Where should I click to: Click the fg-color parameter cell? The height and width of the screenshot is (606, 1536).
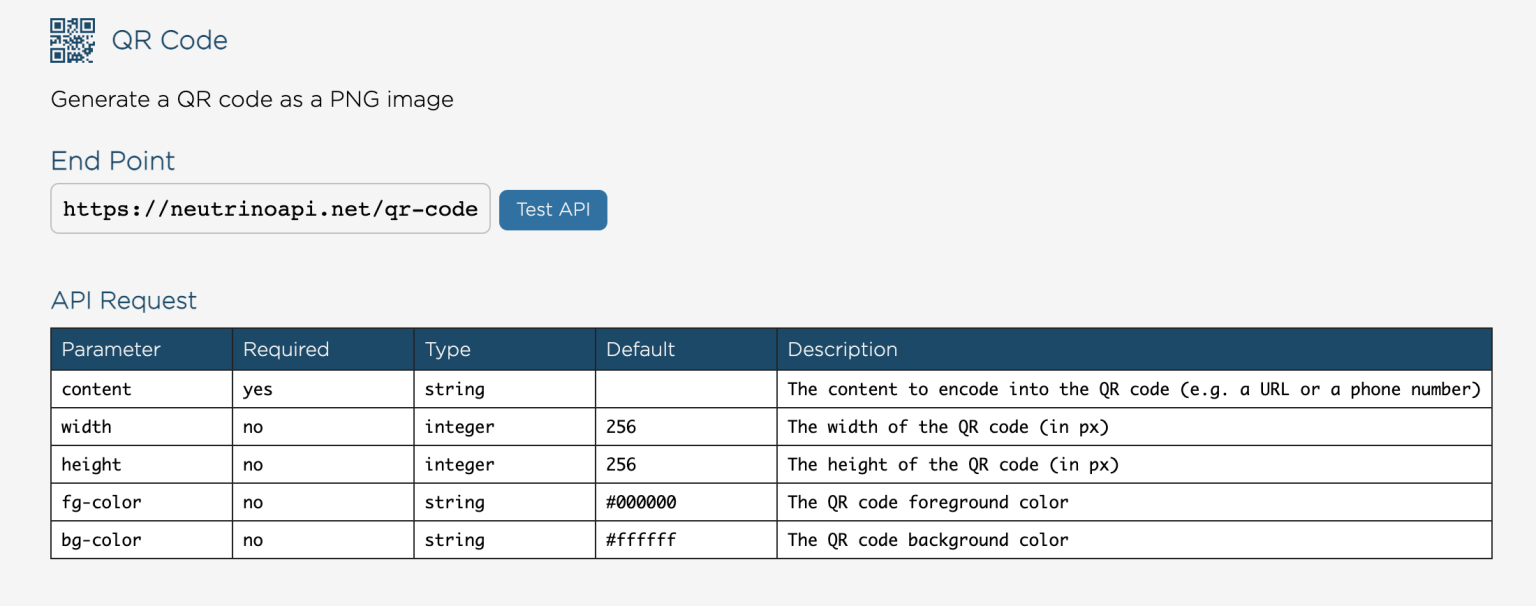(x=97, y=502)
